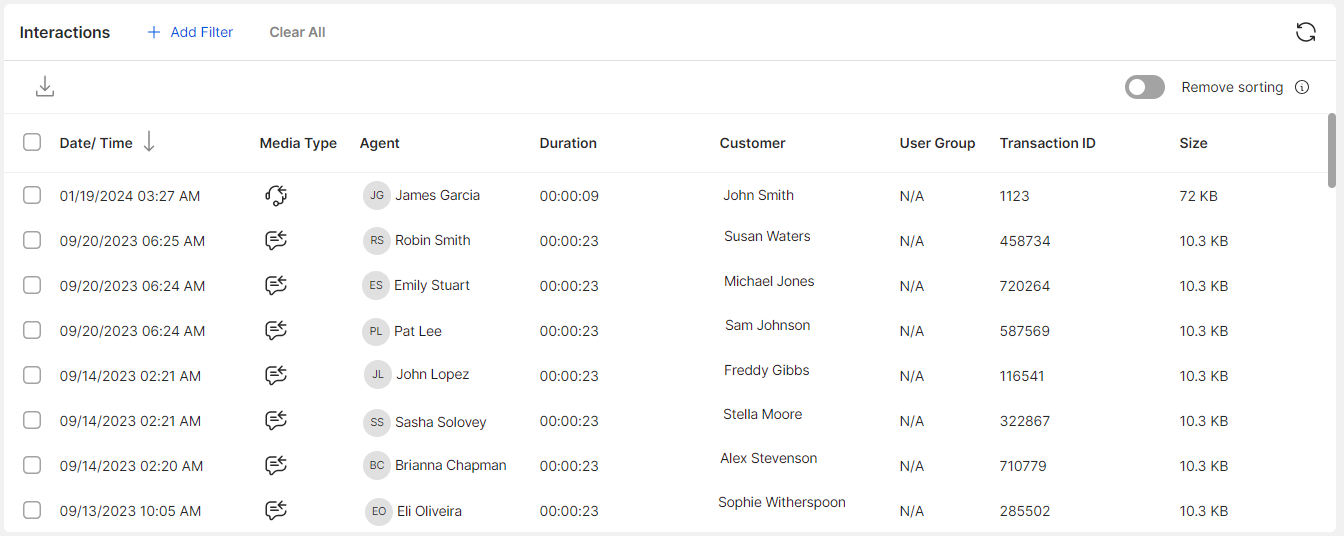Click the Add Filter button
This screenshot has height=536, width=1344.
(190, 32)
